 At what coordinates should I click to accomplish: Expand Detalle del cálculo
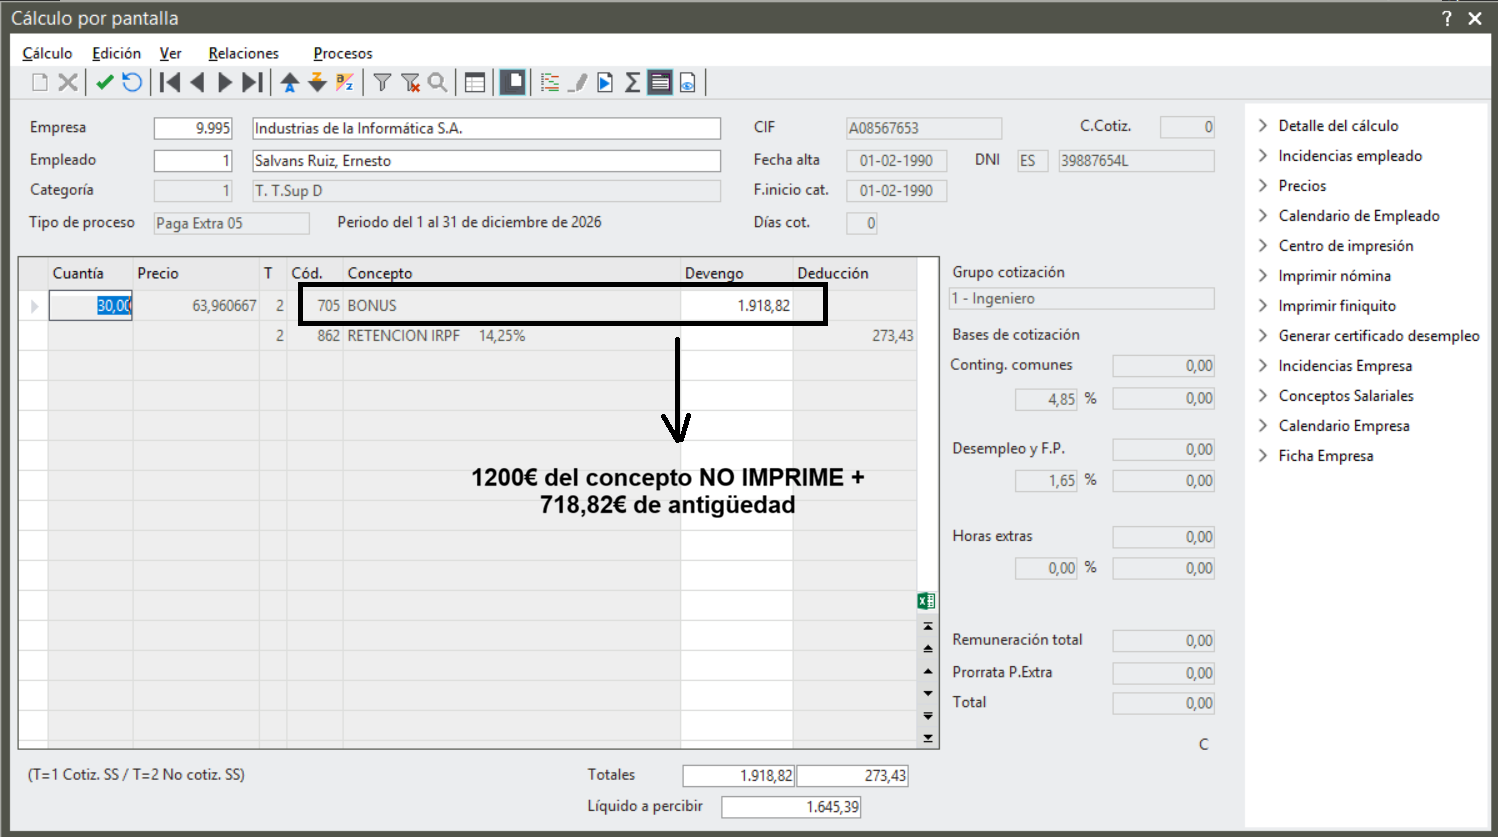click(x=1338, y=126)
